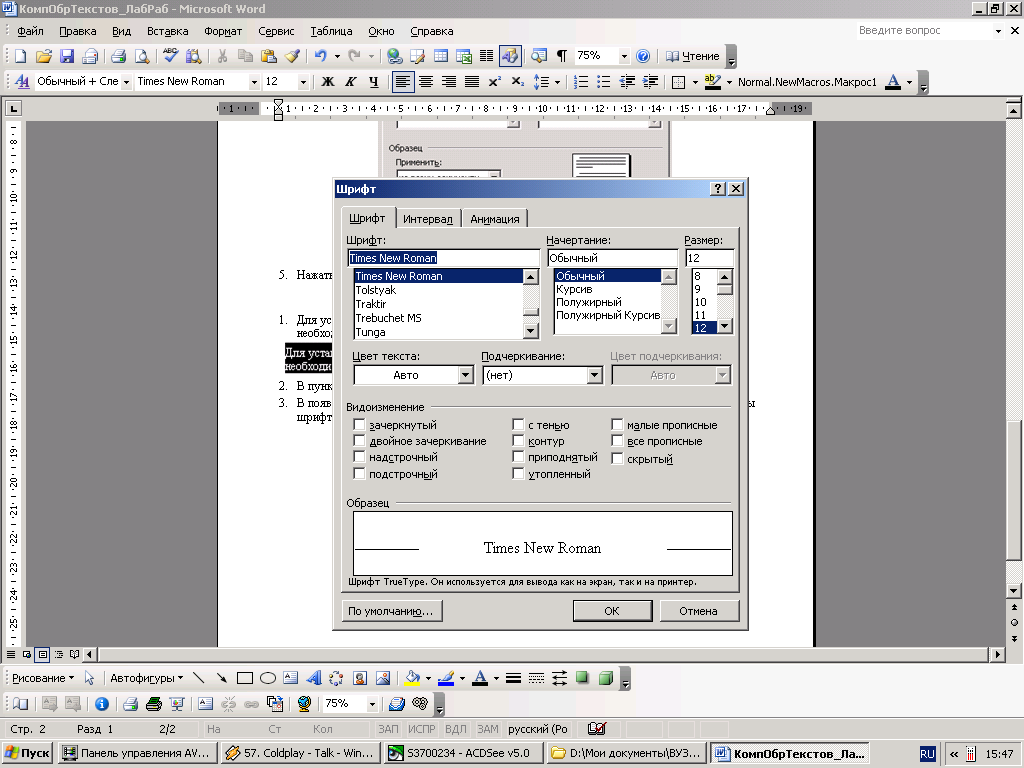Click the Numbered list icon
Screen dimensions: 1024x768
click(580, 82)
